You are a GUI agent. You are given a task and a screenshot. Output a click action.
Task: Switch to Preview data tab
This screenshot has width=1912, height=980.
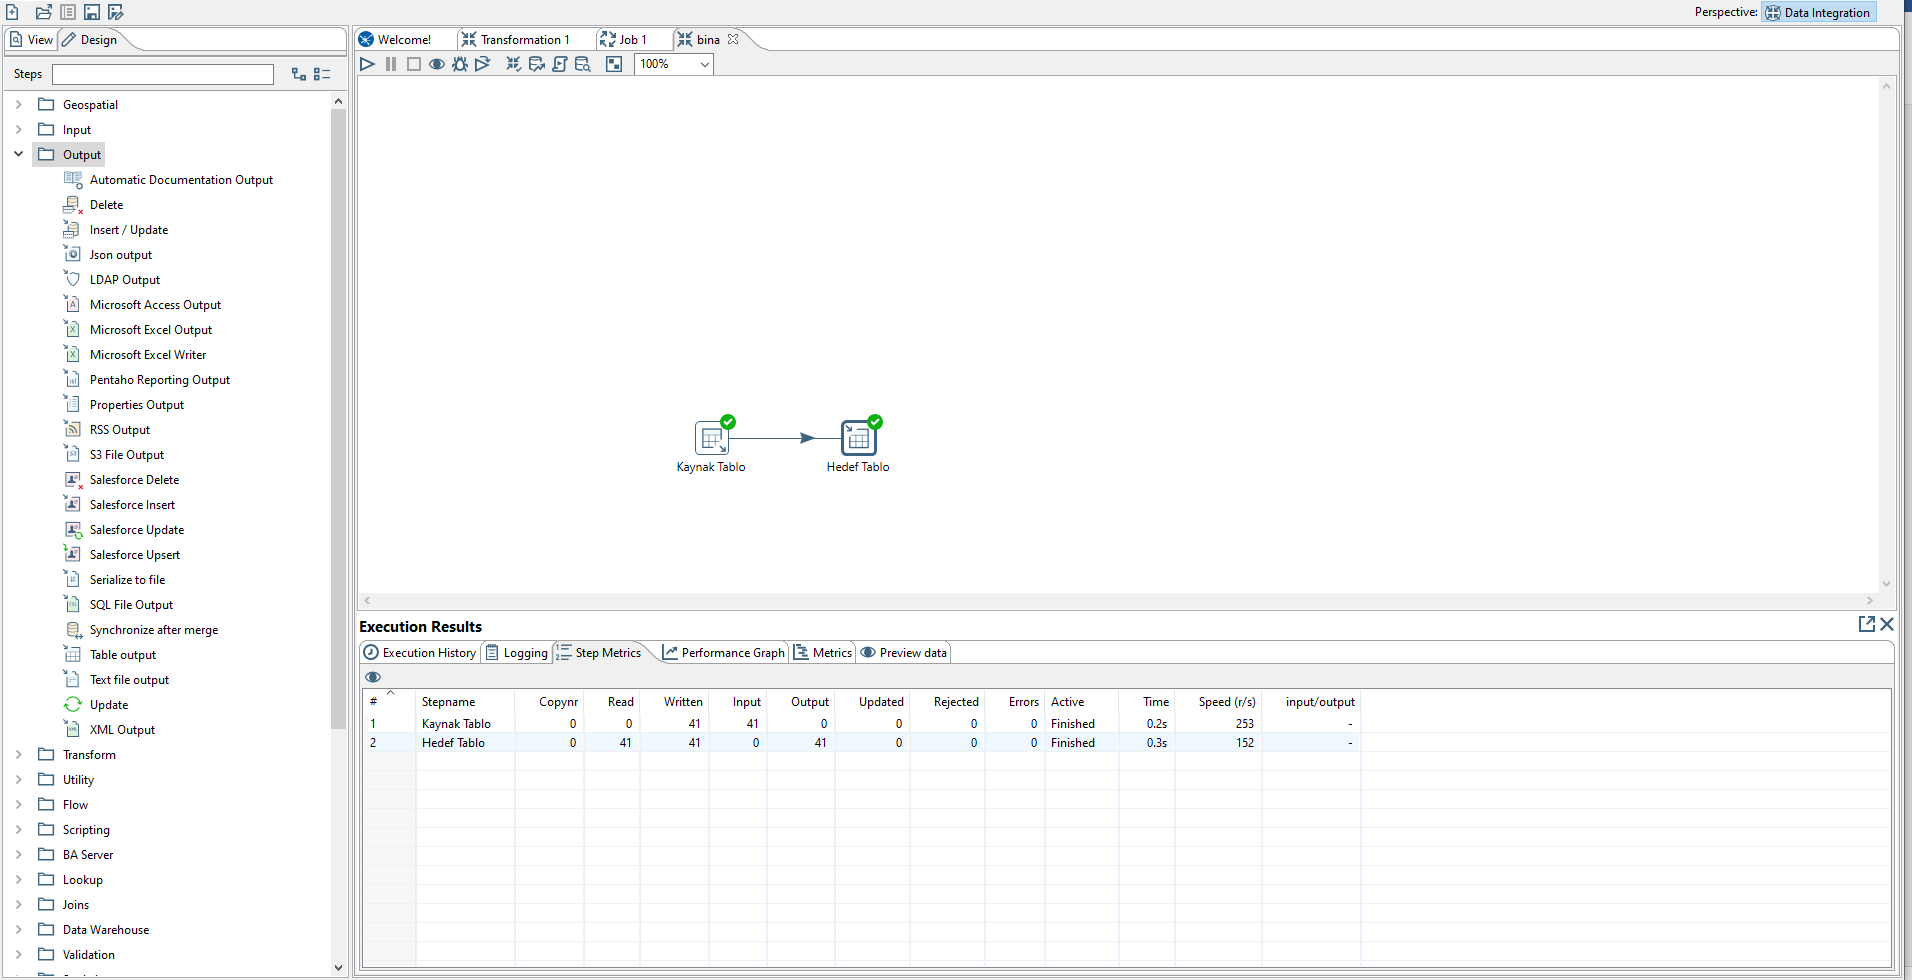point(904,653)
